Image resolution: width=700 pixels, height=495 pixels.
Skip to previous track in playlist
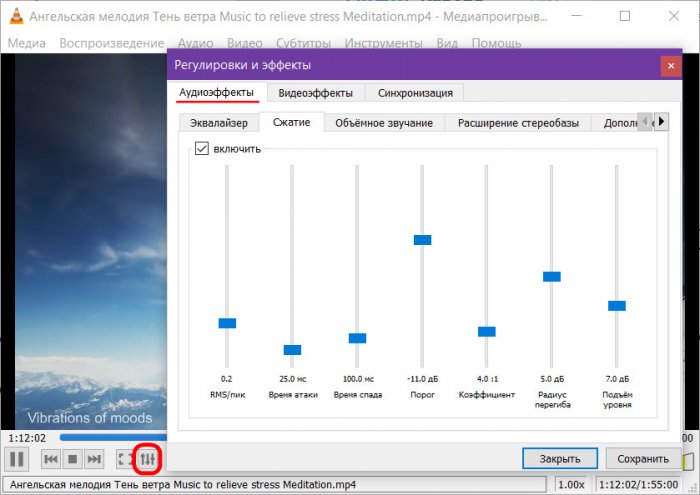point(50,459)
